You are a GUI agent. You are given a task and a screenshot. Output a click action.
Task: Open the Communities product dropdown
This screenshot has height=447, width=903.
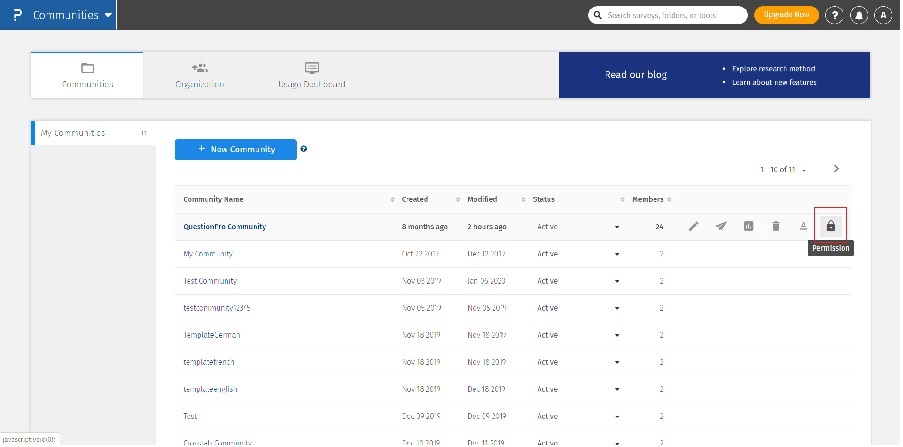(73, 15)
